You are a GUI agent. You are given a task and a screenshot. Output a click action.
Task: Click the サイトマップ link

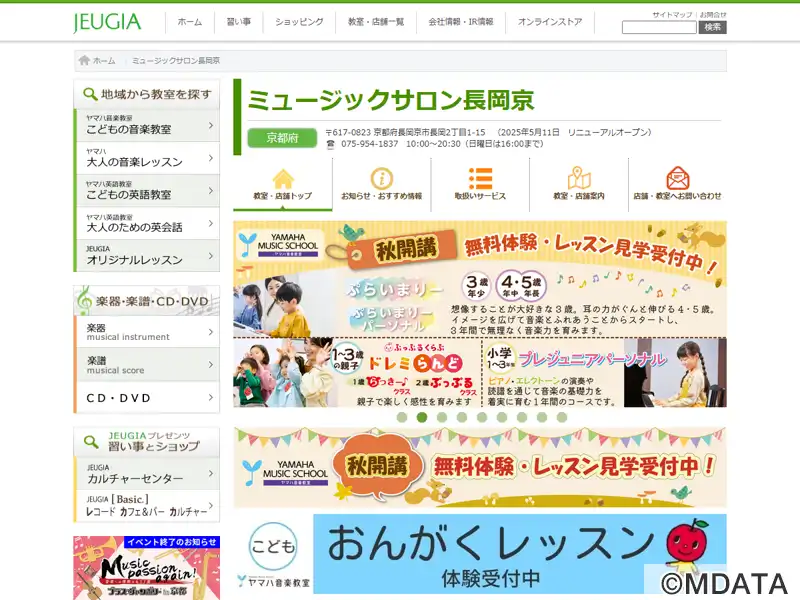[x=672, y=15]
